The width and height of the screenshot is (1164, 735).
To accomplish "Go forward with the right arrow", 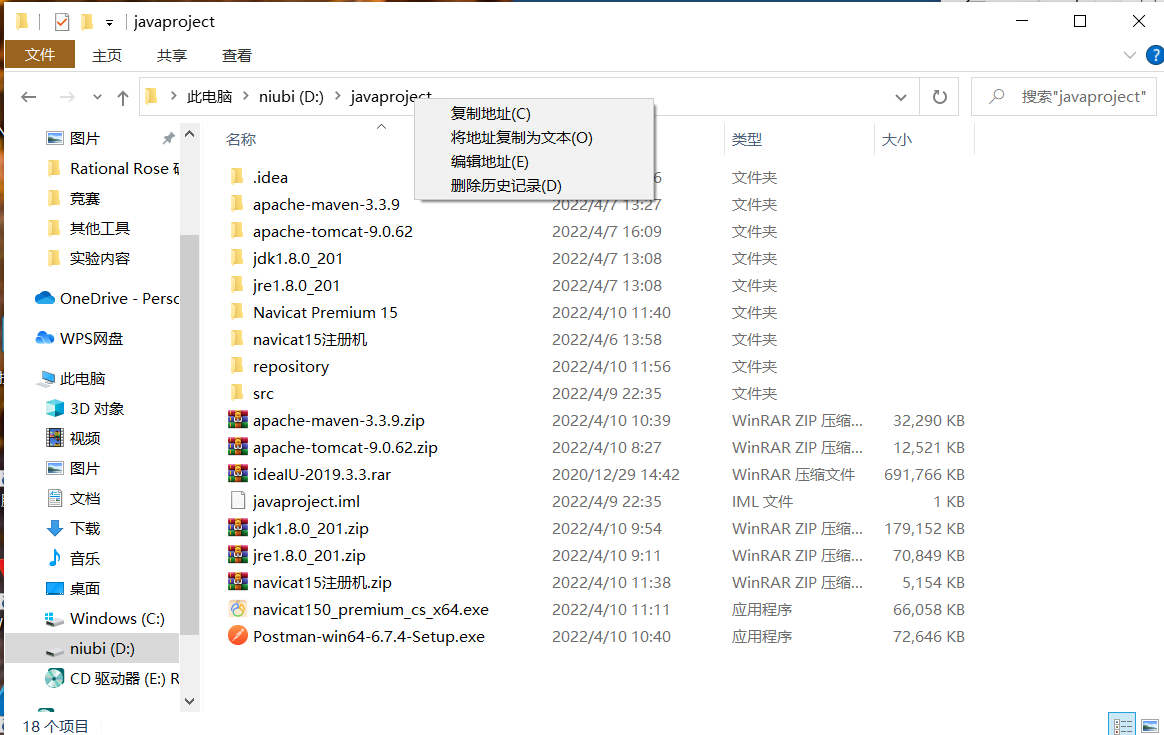I will [x=67, y=97].
